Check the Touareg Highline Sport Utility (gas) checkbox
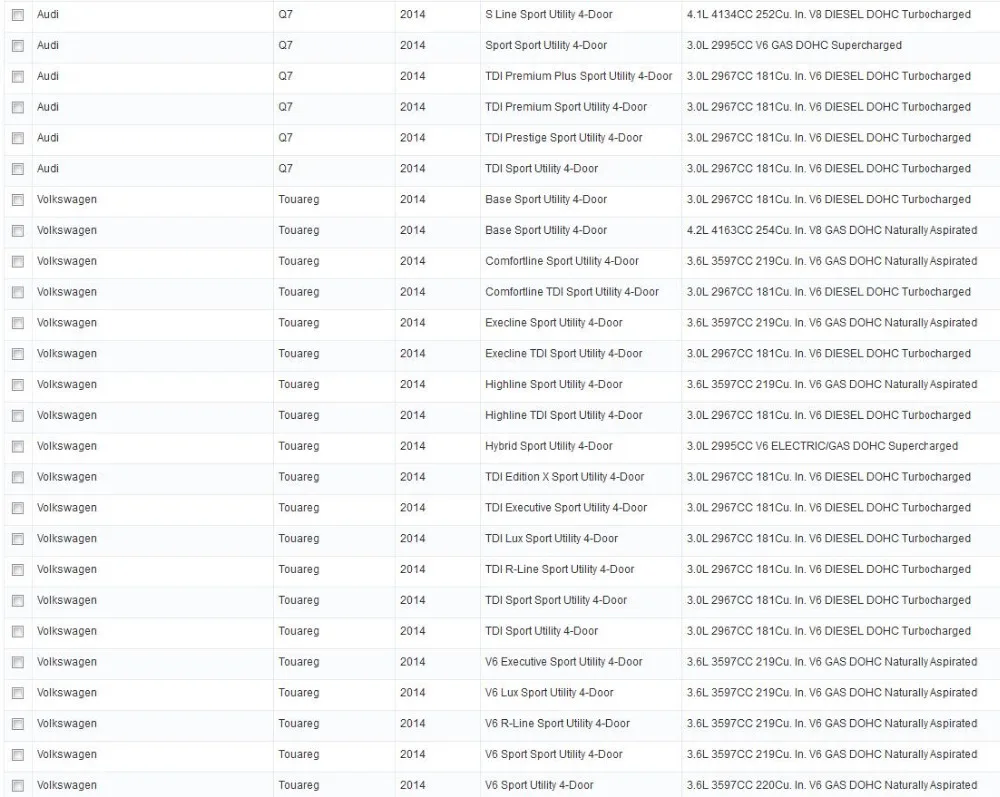Viewport: 1000px width, 797px height. coord(18,385)
